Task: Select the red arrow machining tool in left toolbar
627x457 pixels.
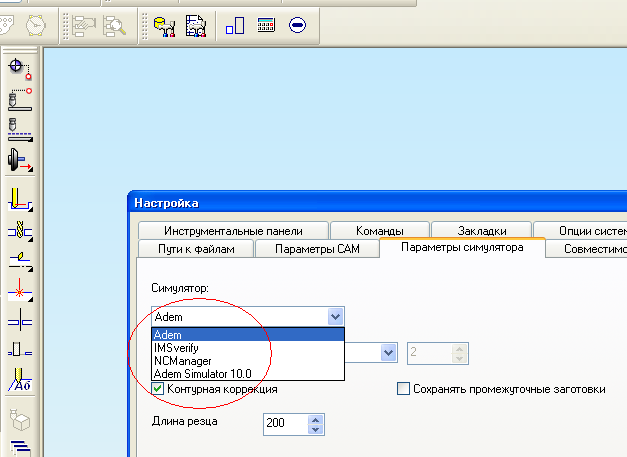Action: 19,161
